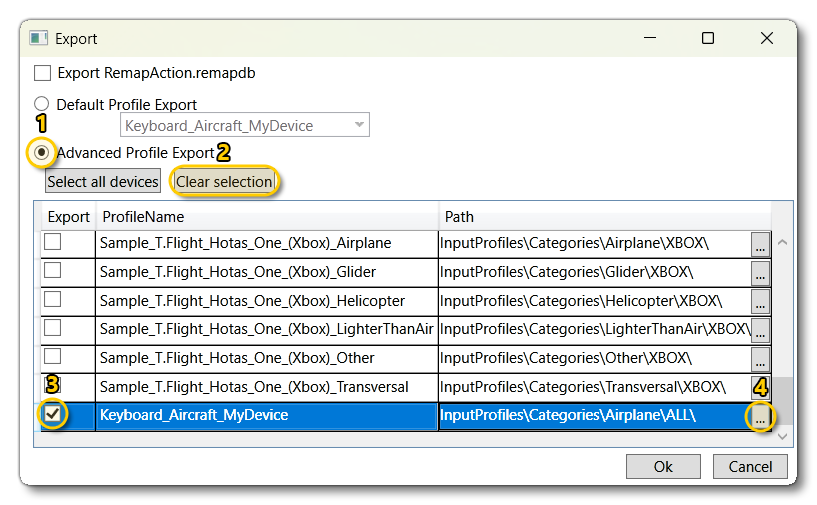Click the Ok button
Image resolution: width=817 pixels, height=505 pixels.
662,467
